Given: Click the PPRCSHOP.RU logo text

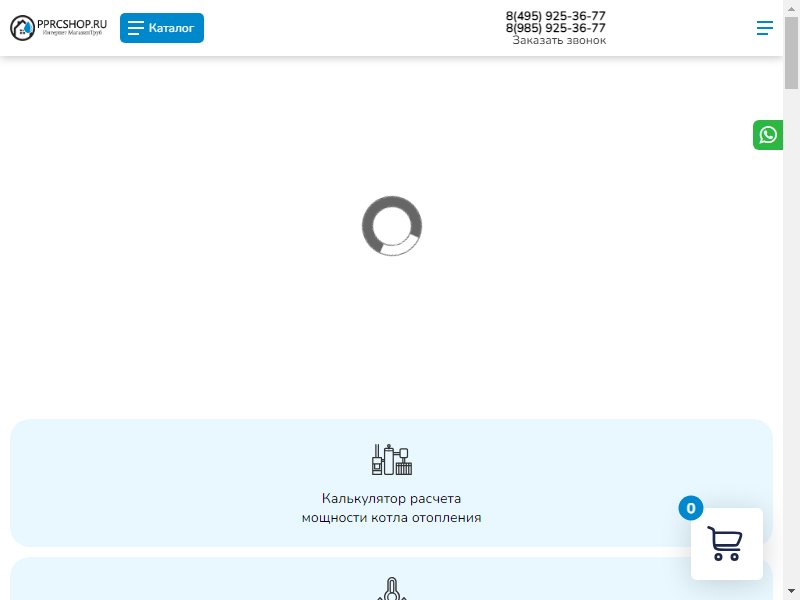Looking at the screenshot, I should (72, 24).
